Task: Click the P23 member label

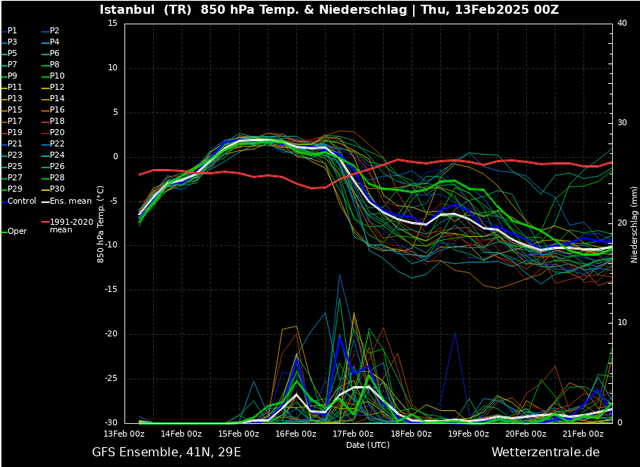Action: tap(12, 155)
